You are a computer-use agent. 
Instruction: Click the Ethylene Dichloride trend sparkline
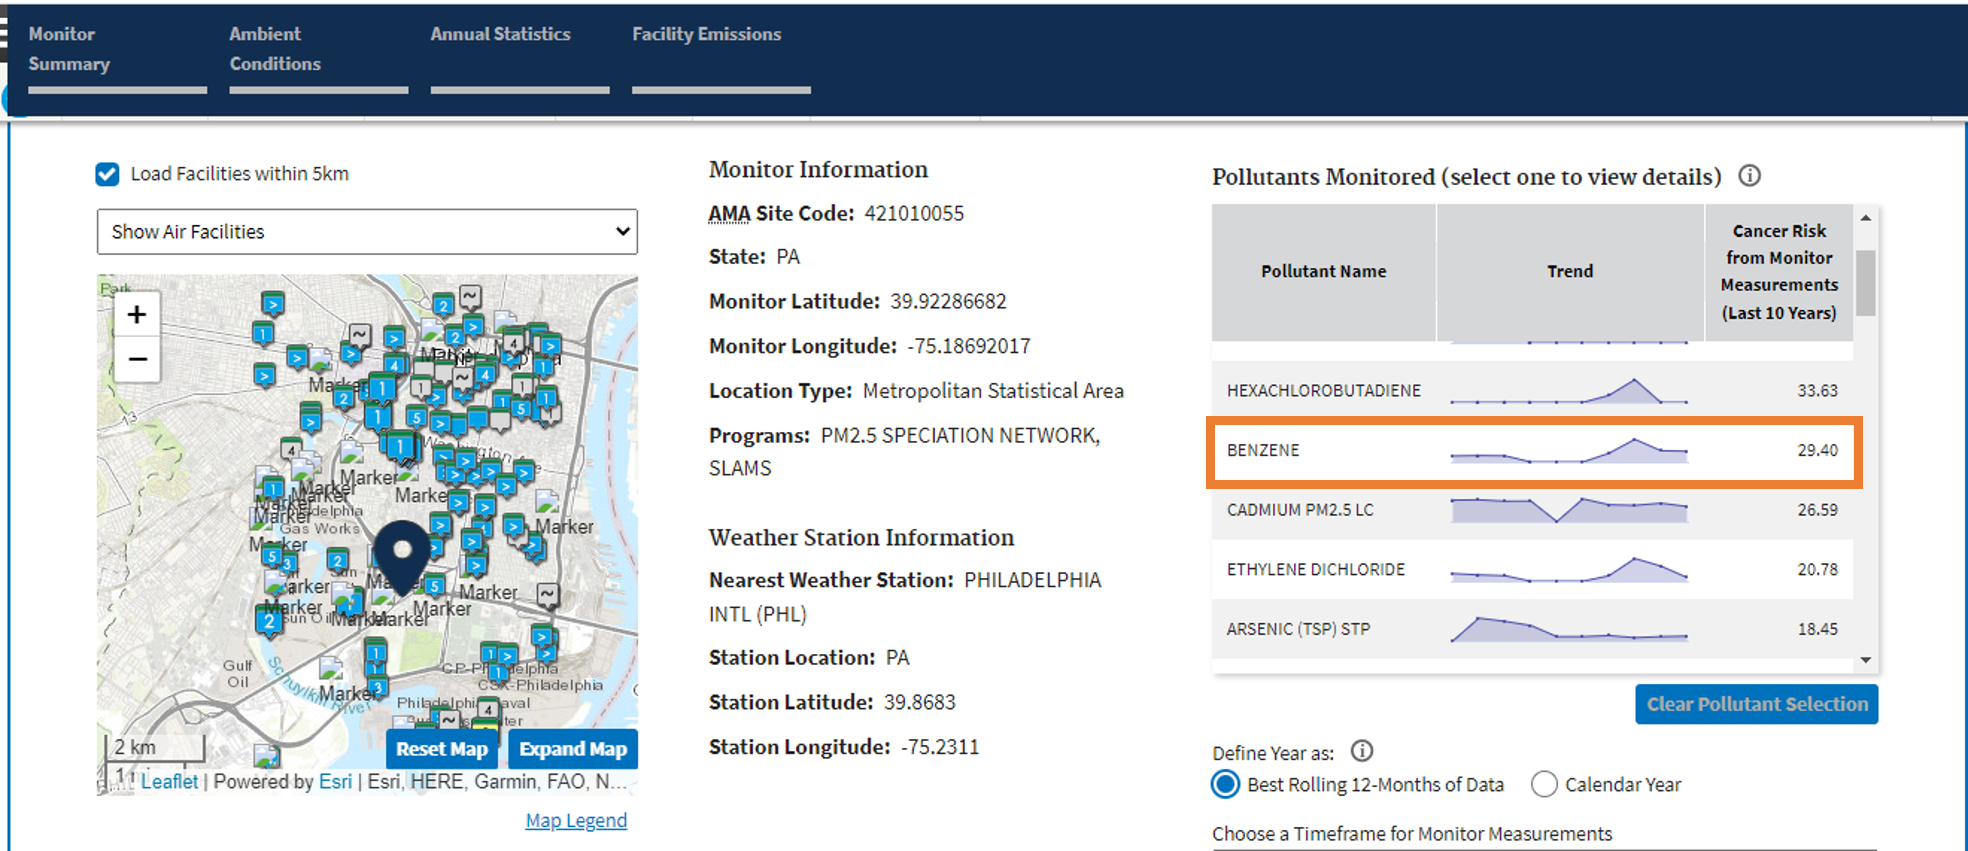click(1569, 569)
